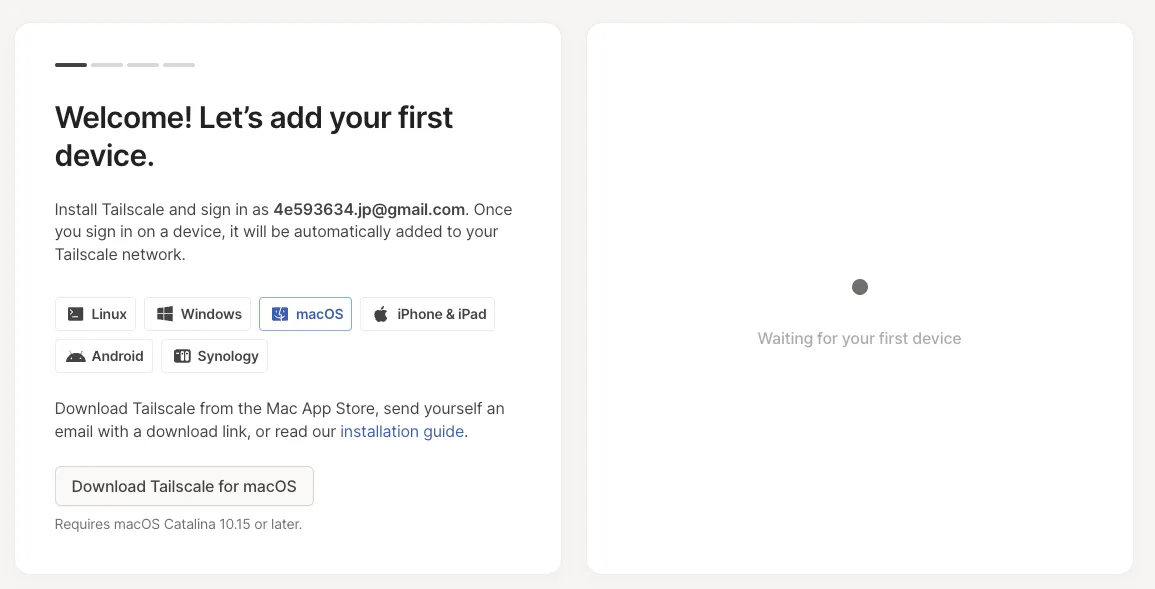Pick the macOS text label
1155x589 pixels.
319,314
